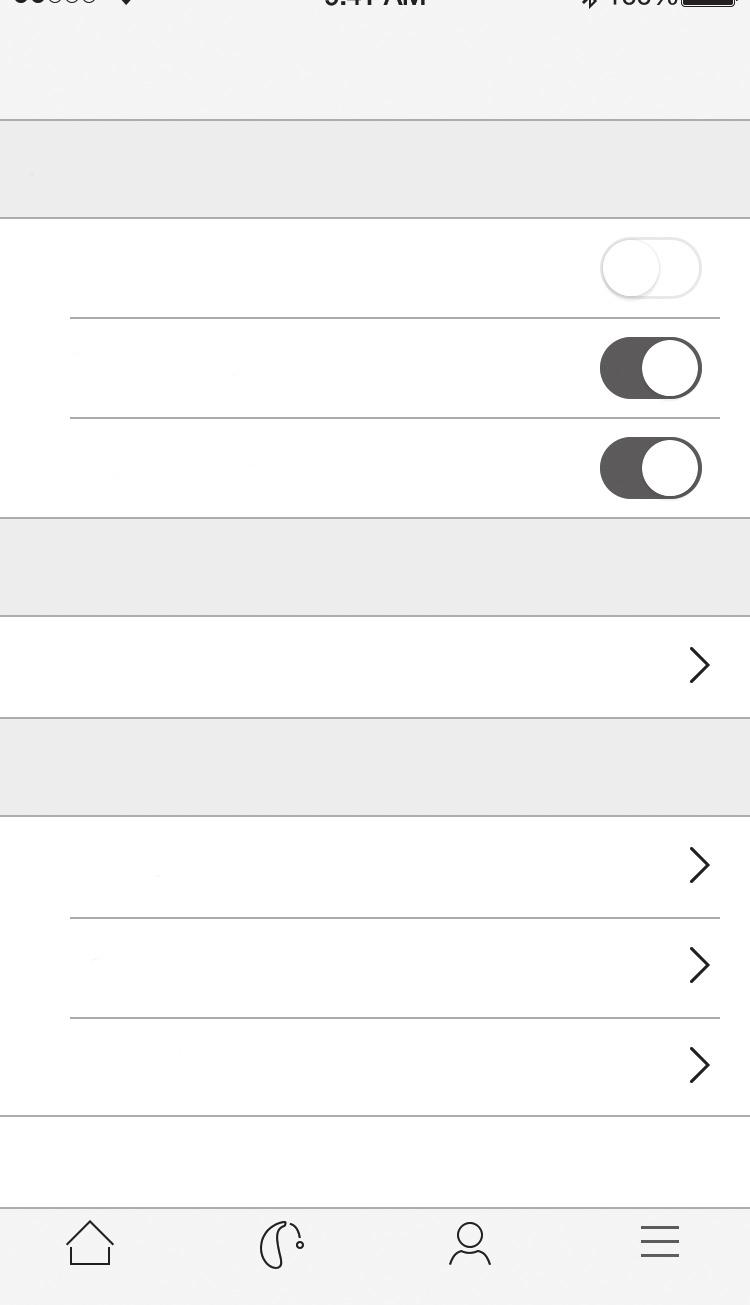Tap the signal strength dots in status bar
This screenshot has width=750, height=1305.
click(x=55, y=3)
